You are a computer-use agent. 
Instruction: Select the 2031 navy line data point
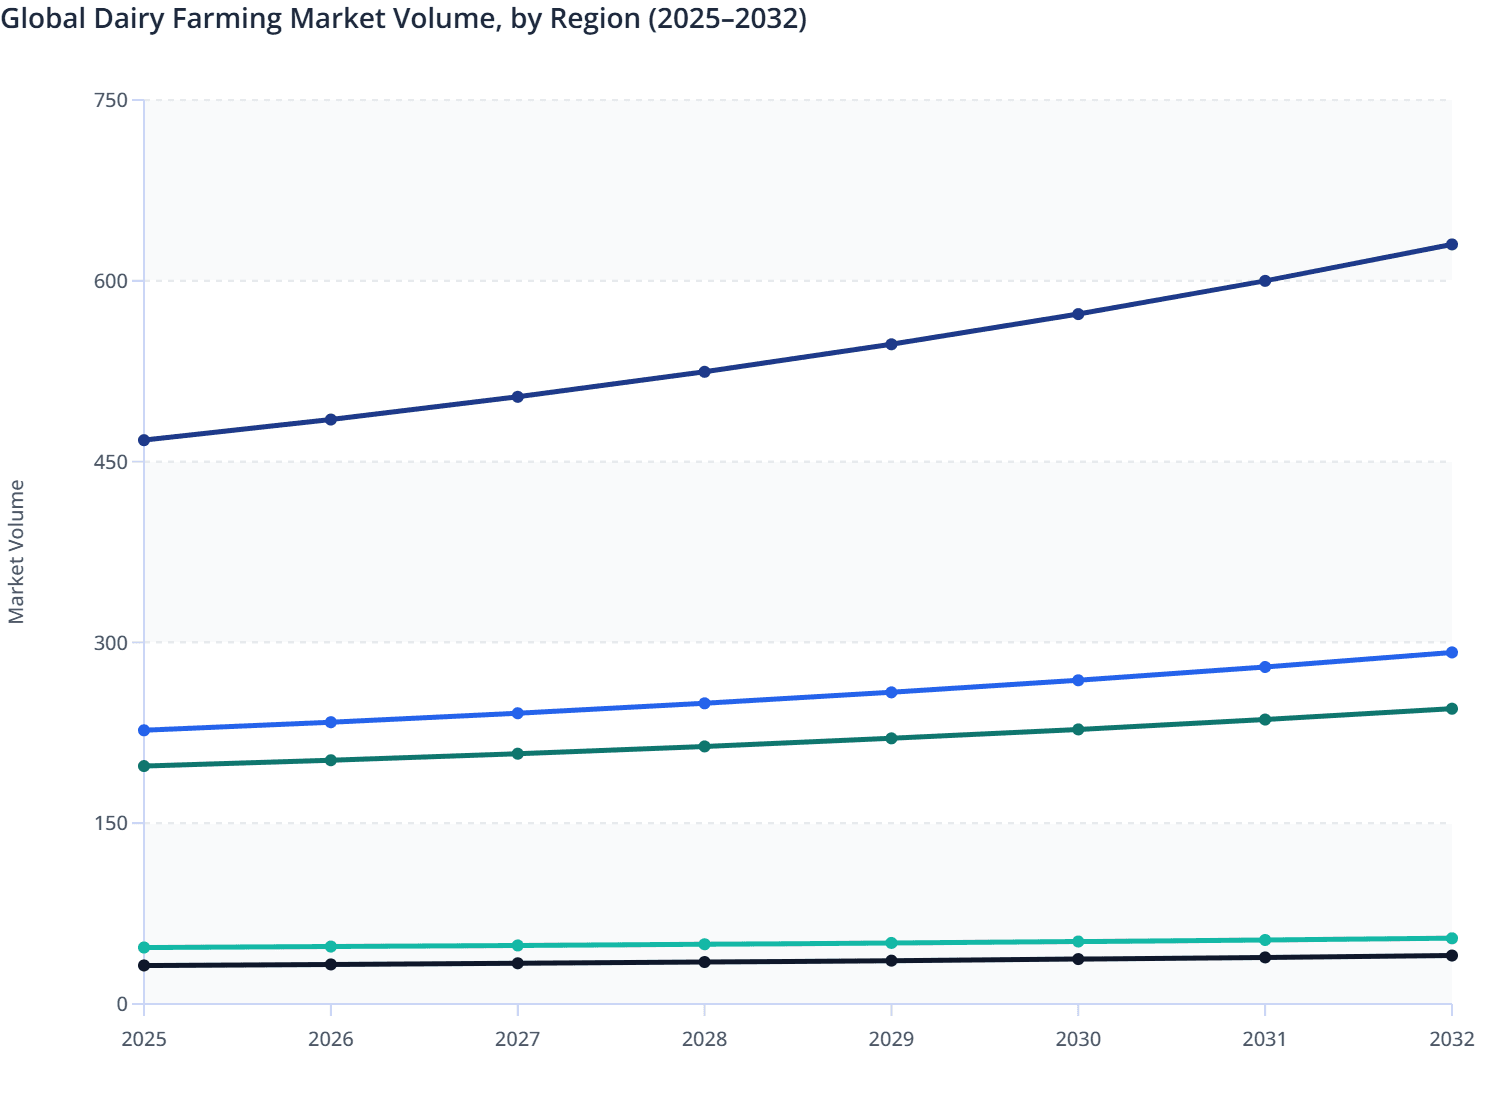coord(1265,280)
